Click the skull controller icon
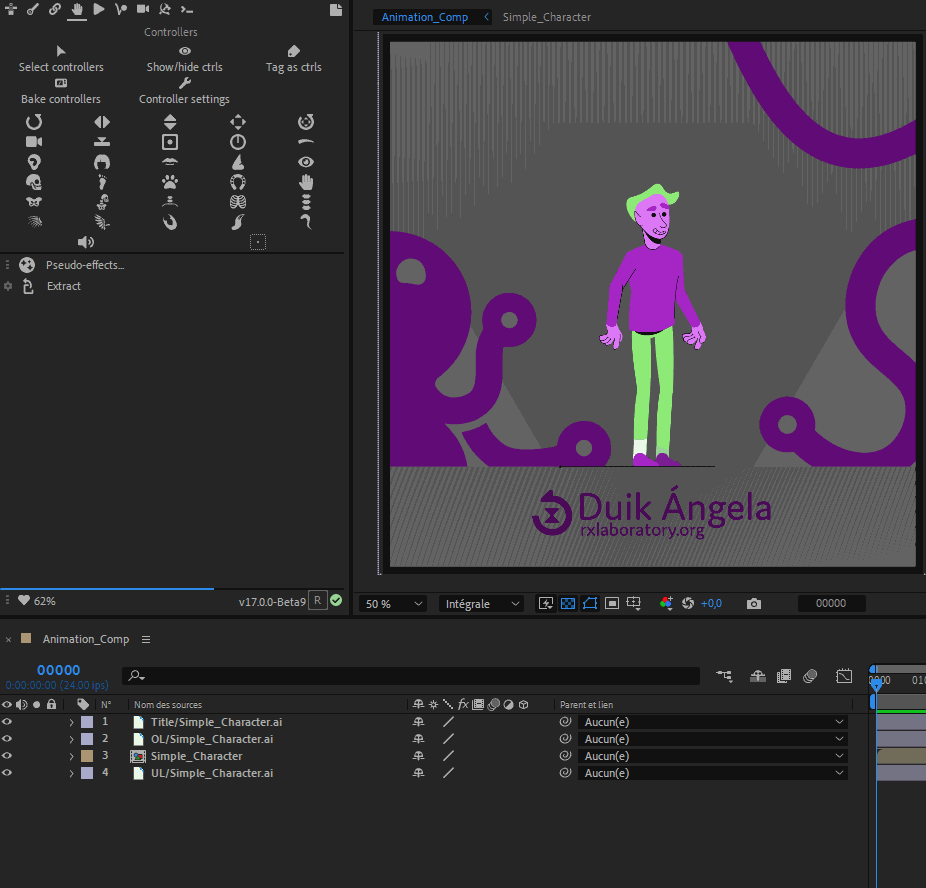 coord(34,182)
